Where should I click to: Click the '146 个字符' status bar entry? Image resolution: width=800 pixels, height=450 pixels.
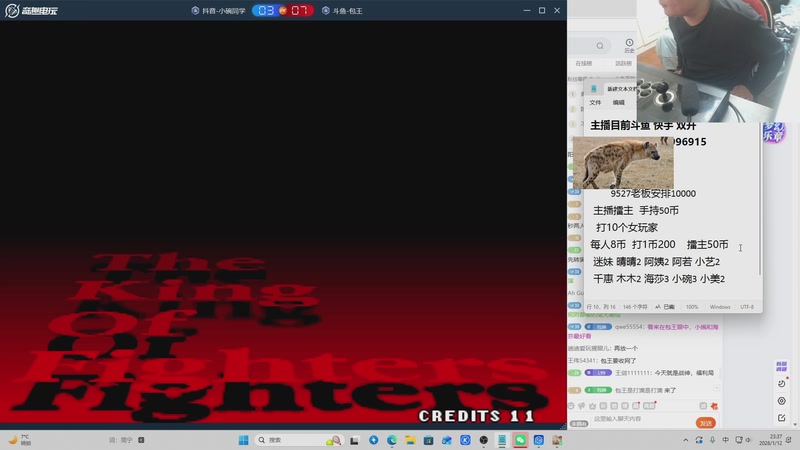[x=635, y=307]
